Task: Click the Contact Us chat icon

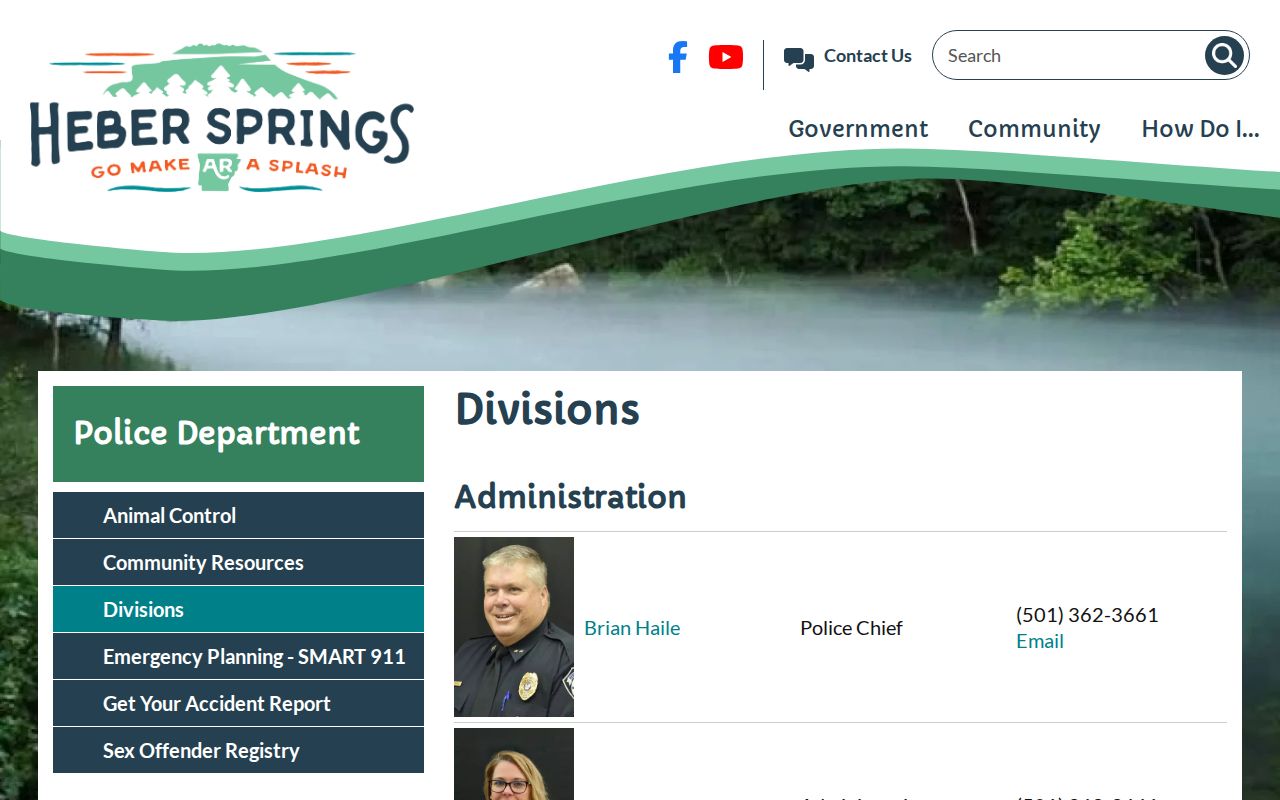Action: coord(799,59)
